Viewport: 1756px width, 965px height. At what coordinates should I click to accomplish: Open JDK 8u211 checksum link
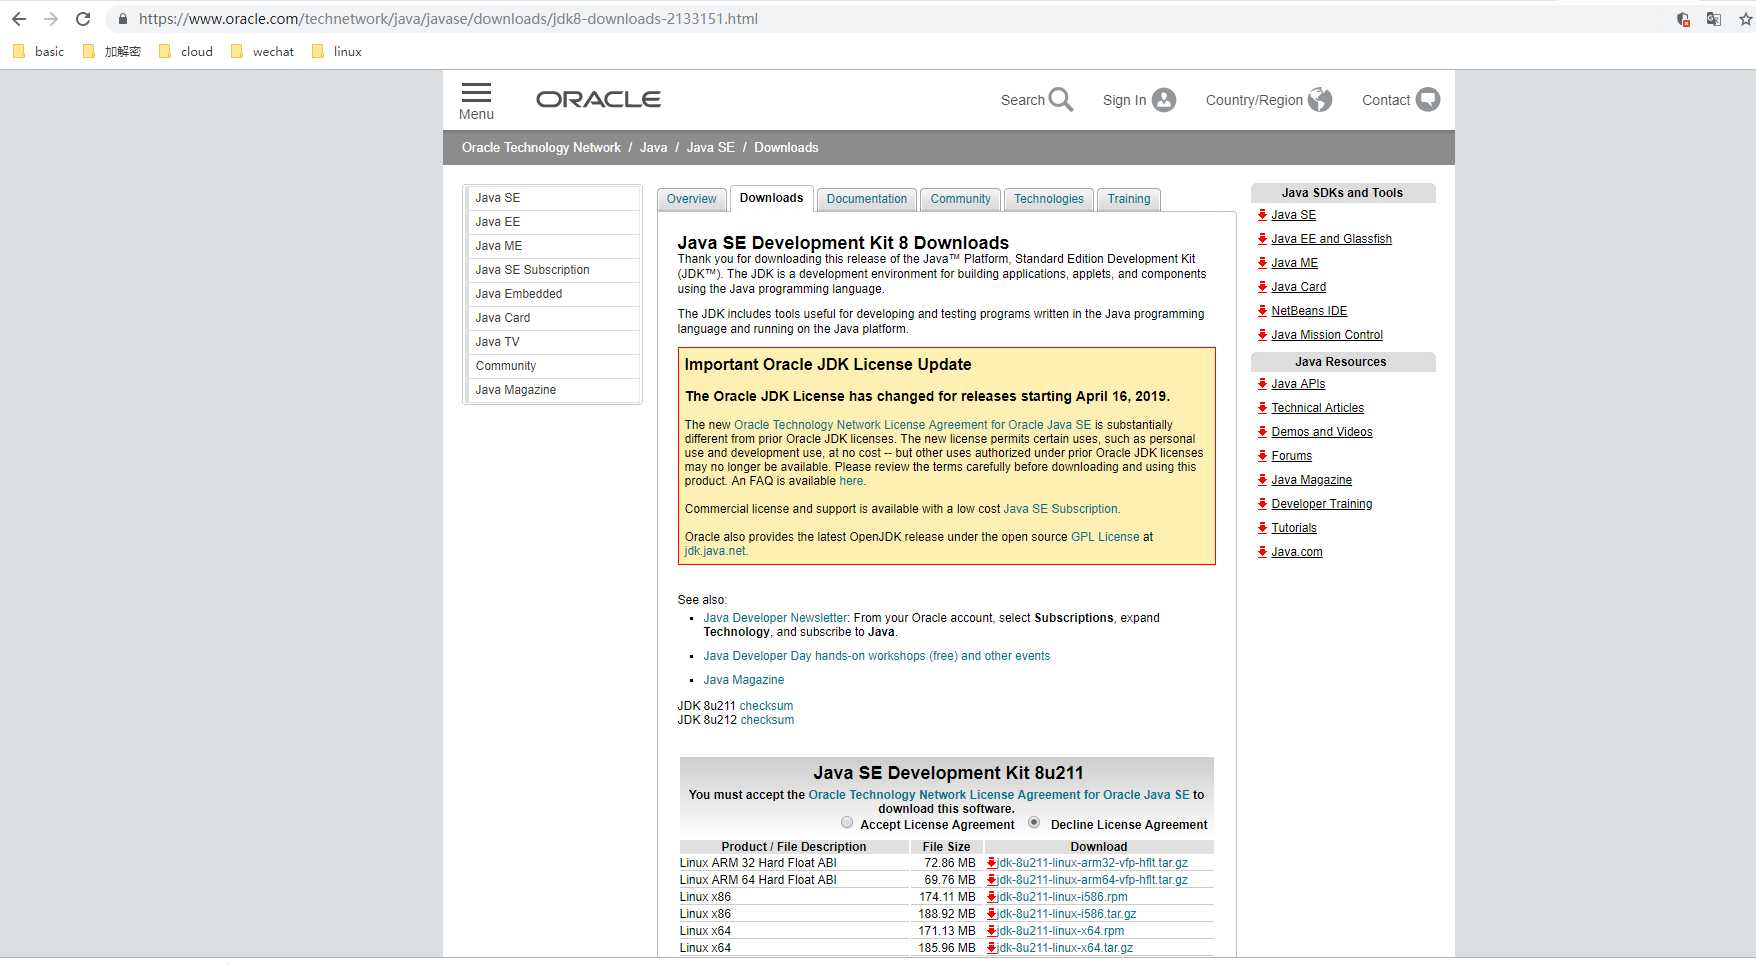point(766,706)
